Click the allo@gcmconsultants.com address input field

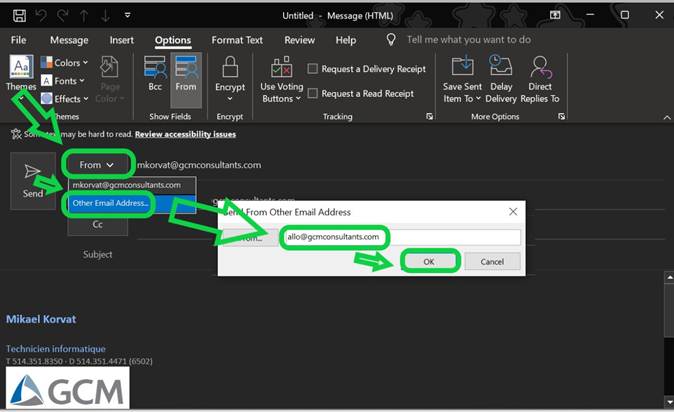[x=401, y=237]
